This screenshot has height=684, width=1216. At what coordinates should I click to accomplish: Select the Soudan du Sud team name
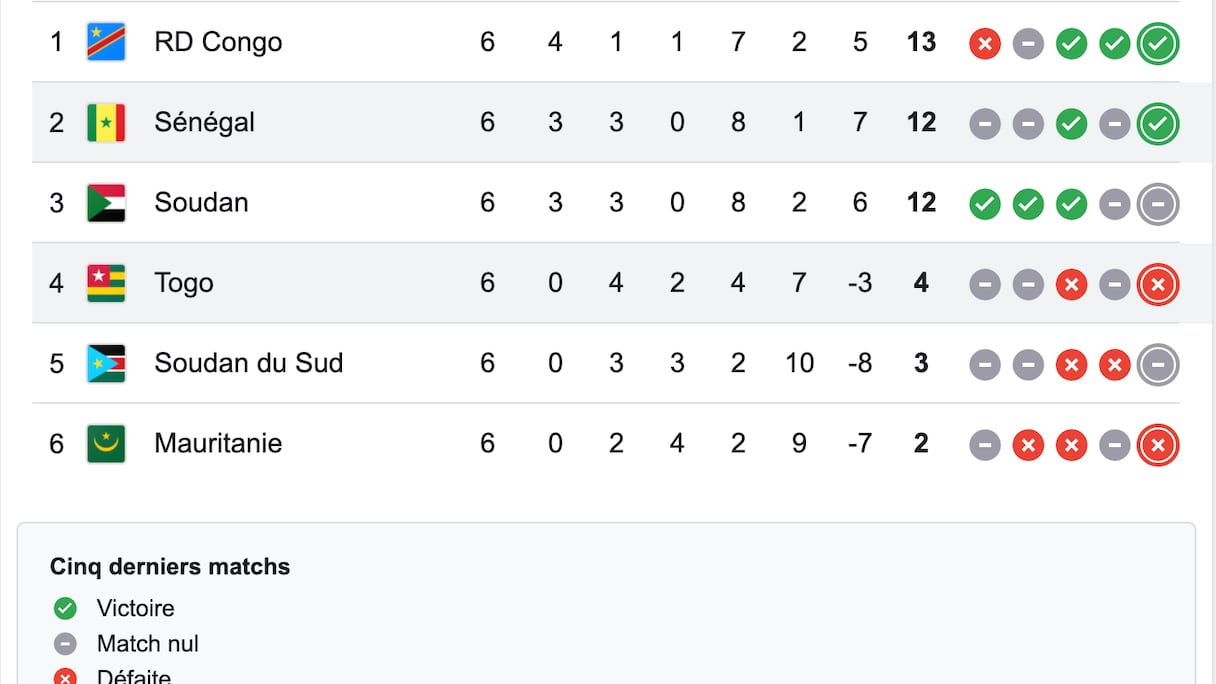click(x=248, y=363)
